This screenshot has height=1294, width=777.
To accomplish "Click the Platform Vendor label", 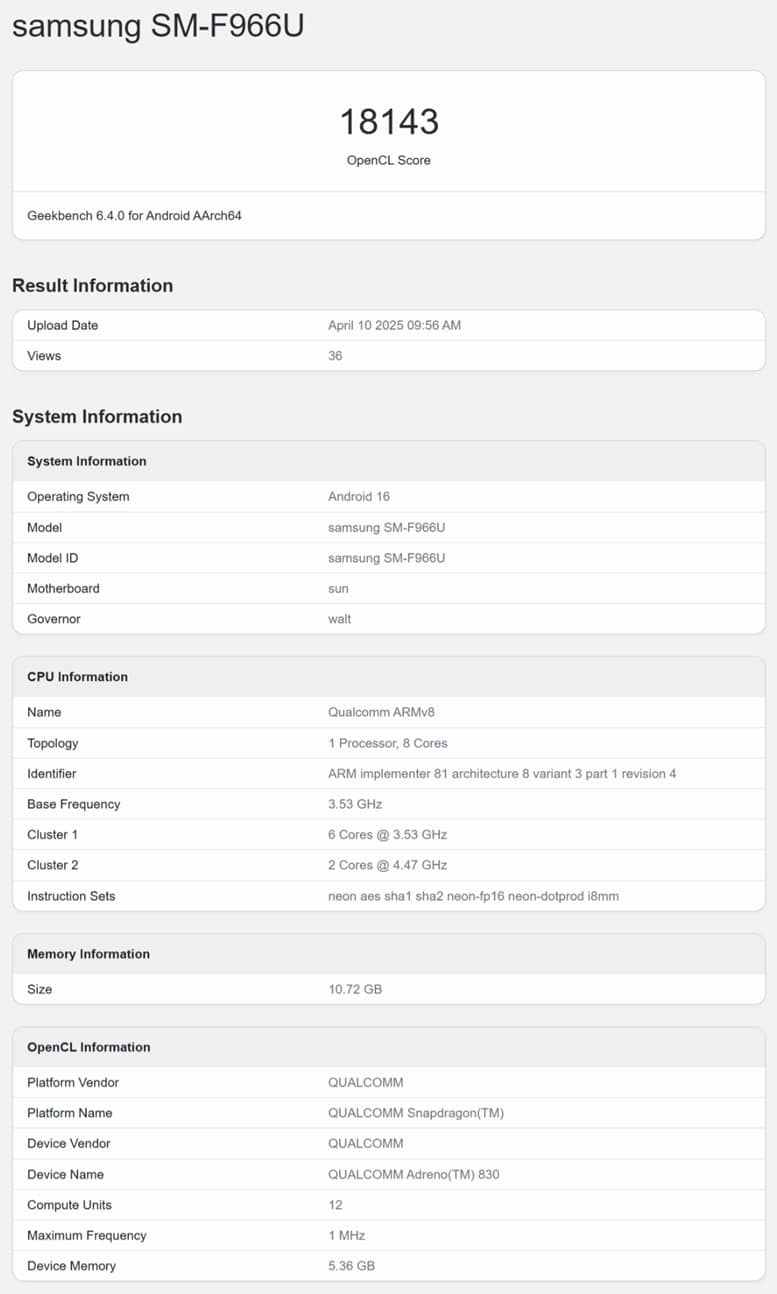I will pyautogui.click(x=73, y=1082).
